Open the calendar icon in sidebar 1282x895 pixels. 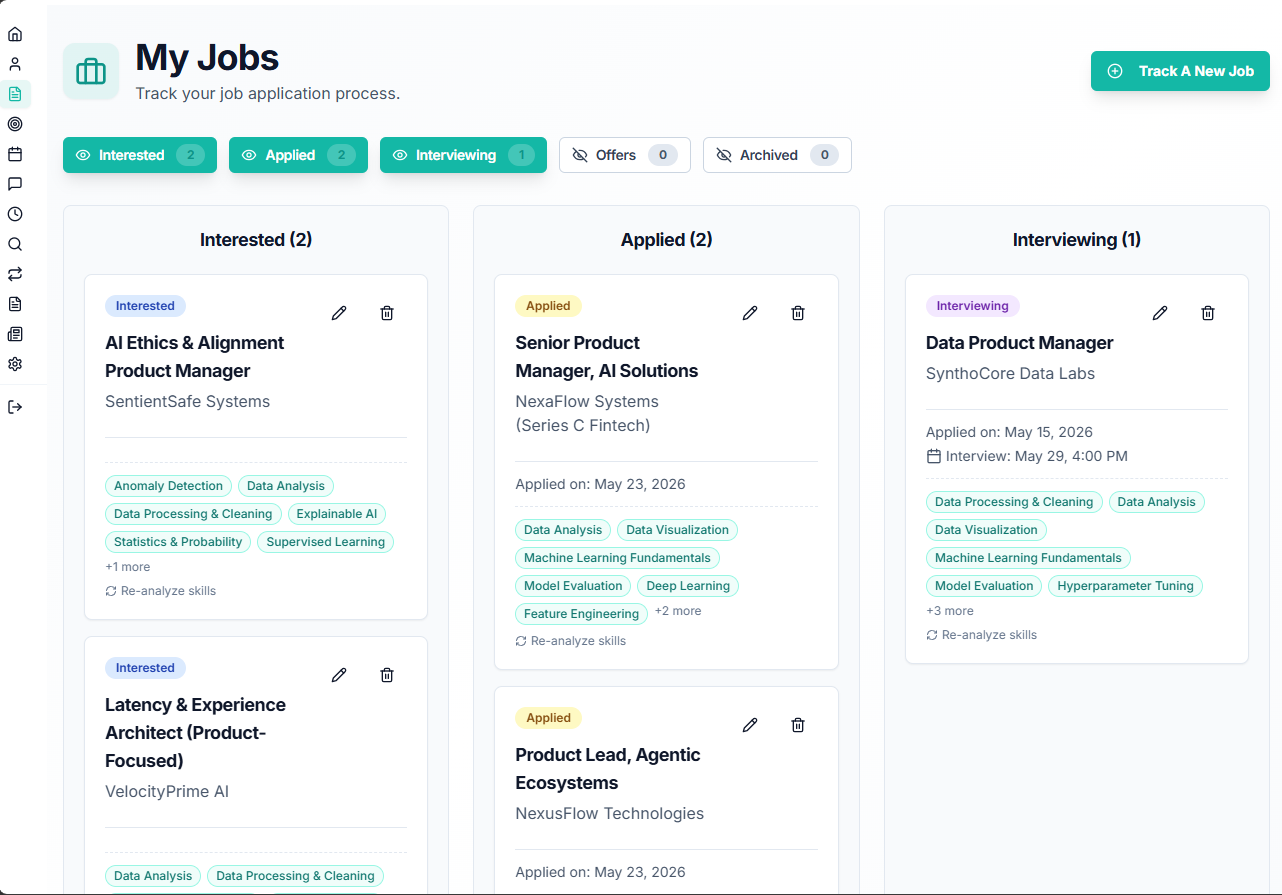coord(15,154)
